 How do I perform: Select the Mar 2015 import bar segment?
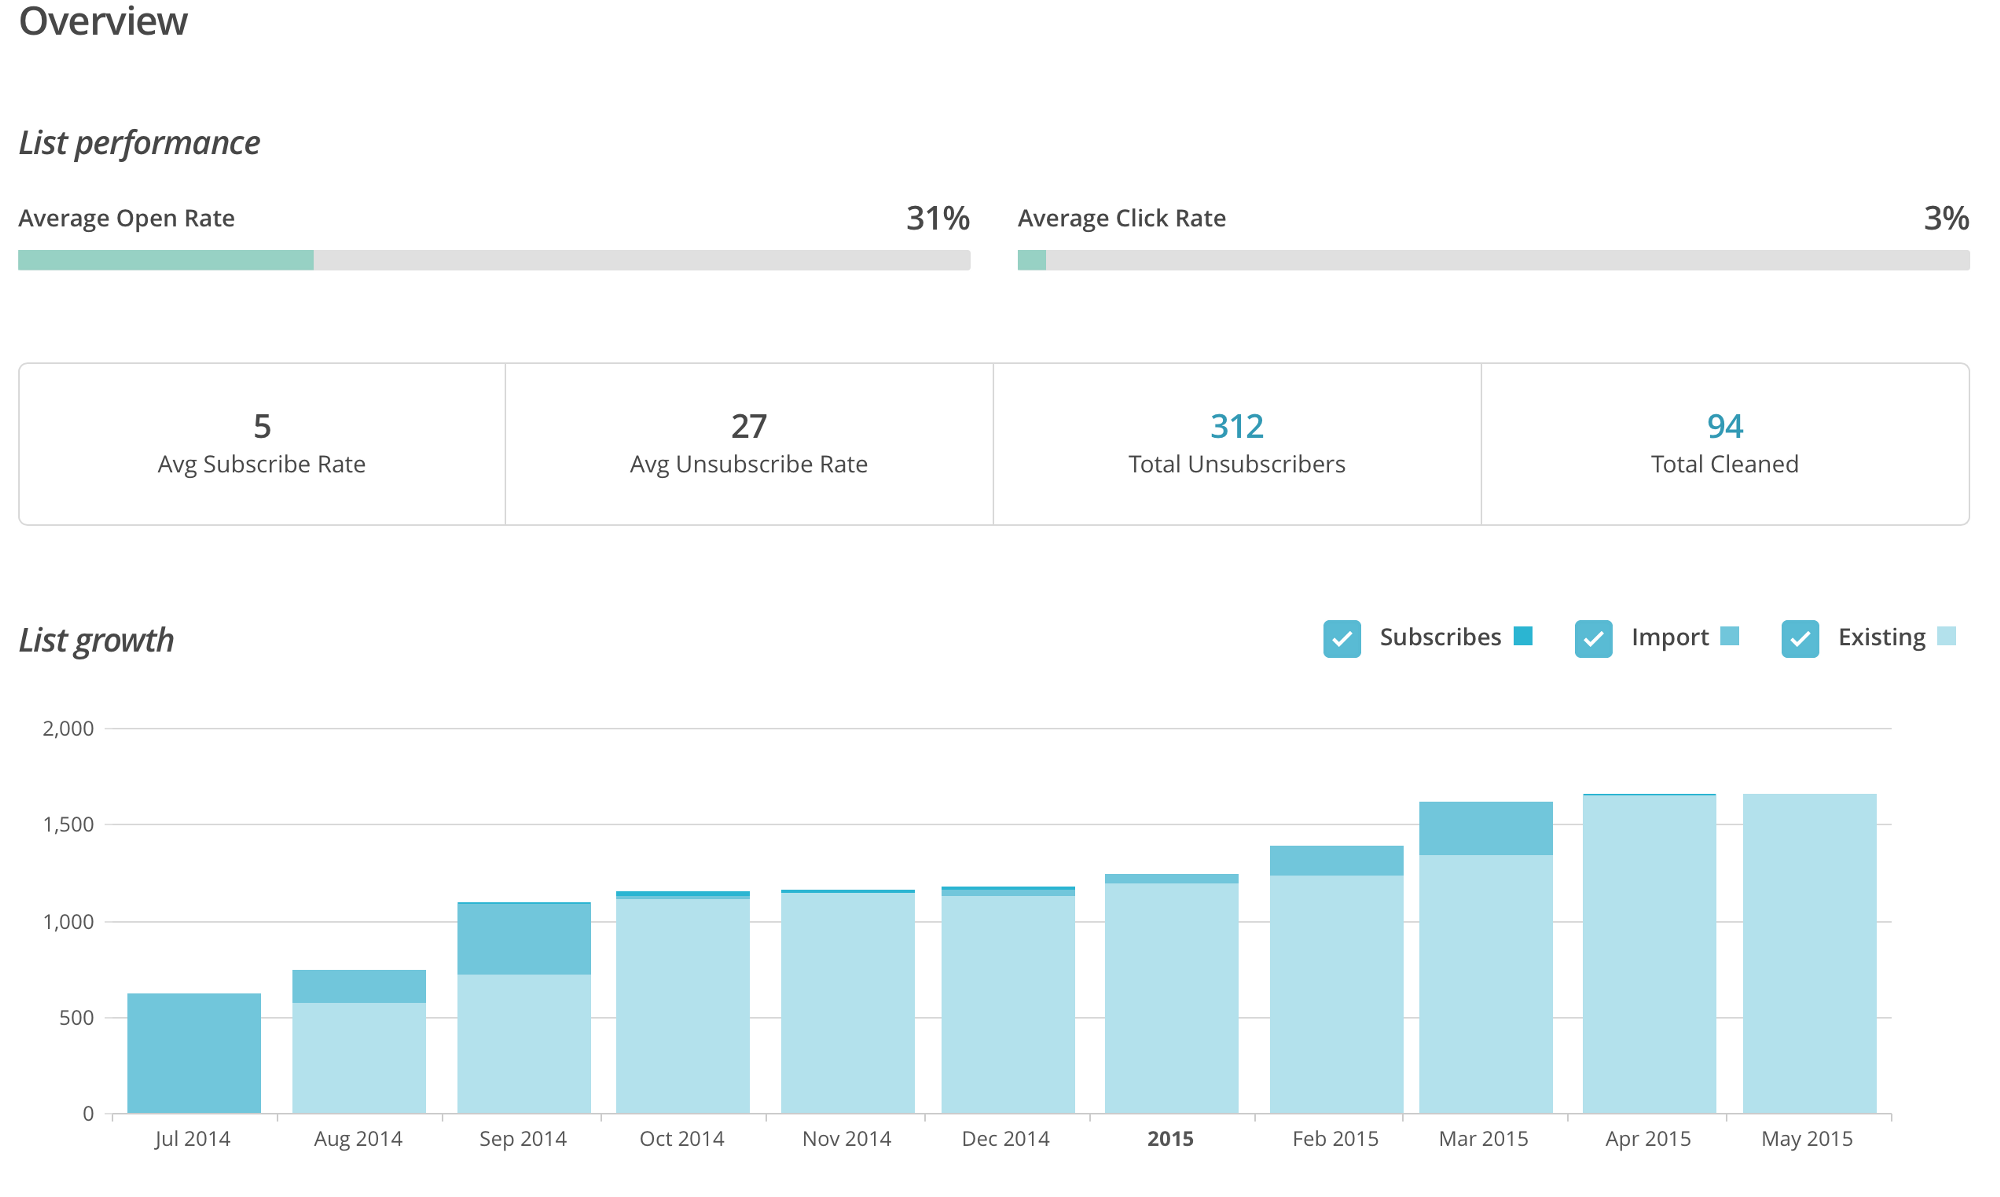[1485, 828]
